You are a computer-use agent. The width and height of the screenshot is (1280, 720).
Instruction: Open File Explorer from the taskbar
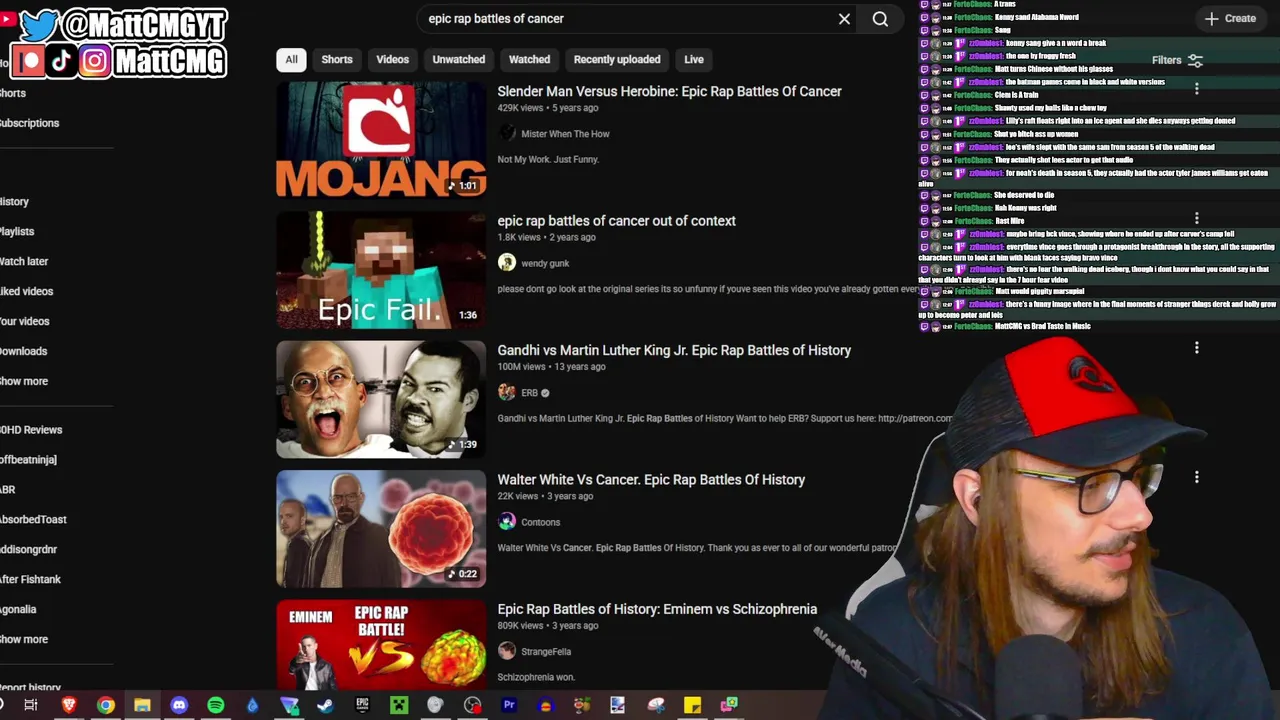(142, 705)
